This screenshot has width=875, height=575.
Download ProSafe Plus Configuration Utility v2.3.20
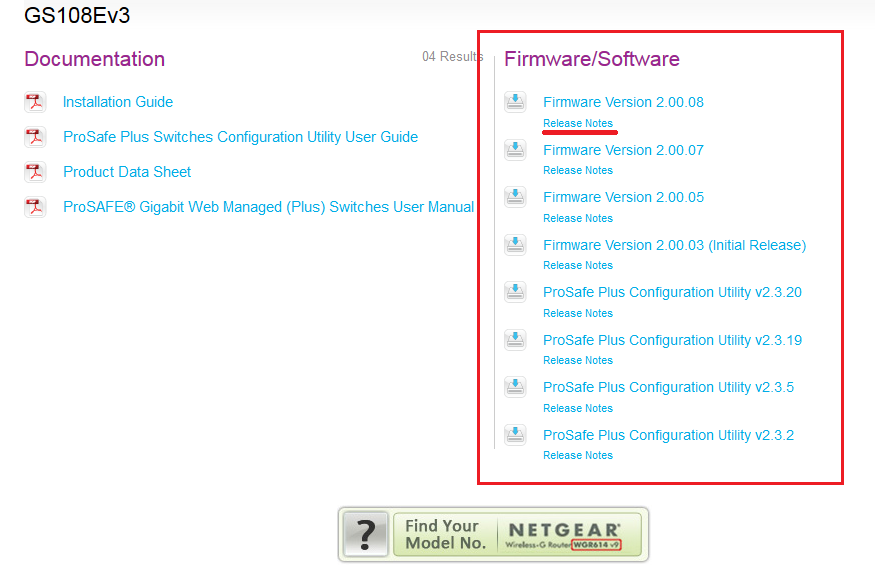[672, 292]
